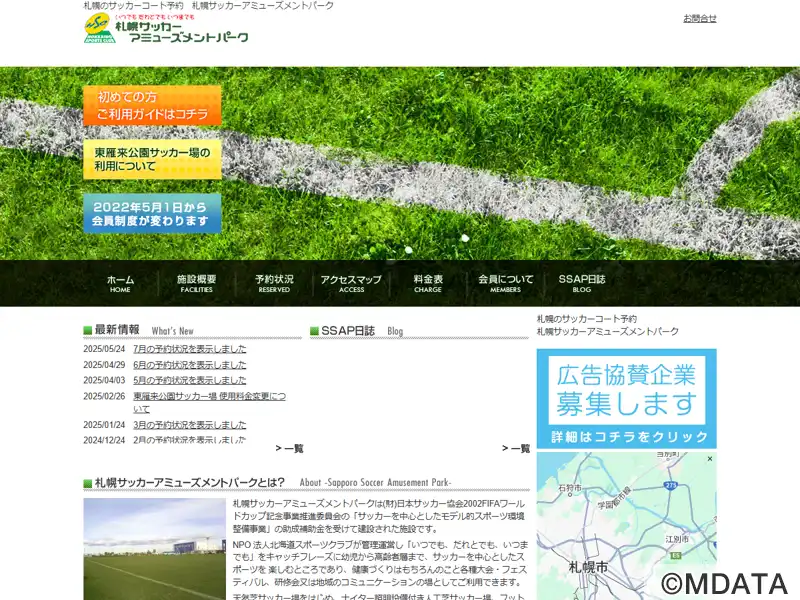This screenshot has width=800, height=600.
Task: Open the お問合せ contact link
Action: 699,18
